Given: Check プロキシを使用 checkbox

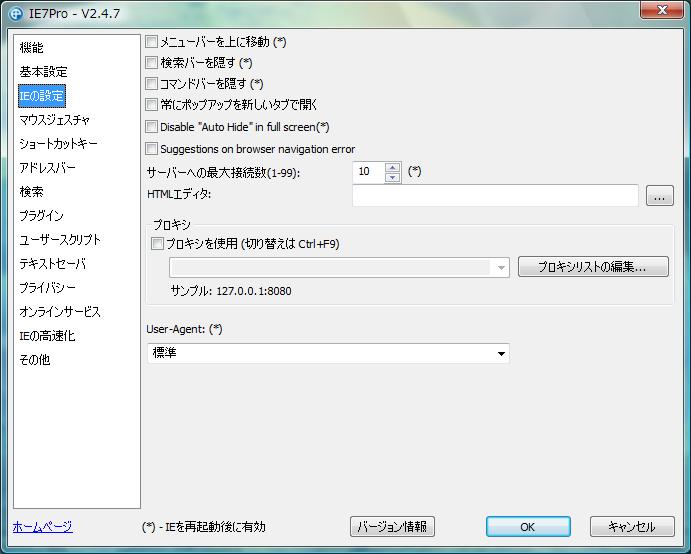Looking at the screenshot, I should (157, 244).
